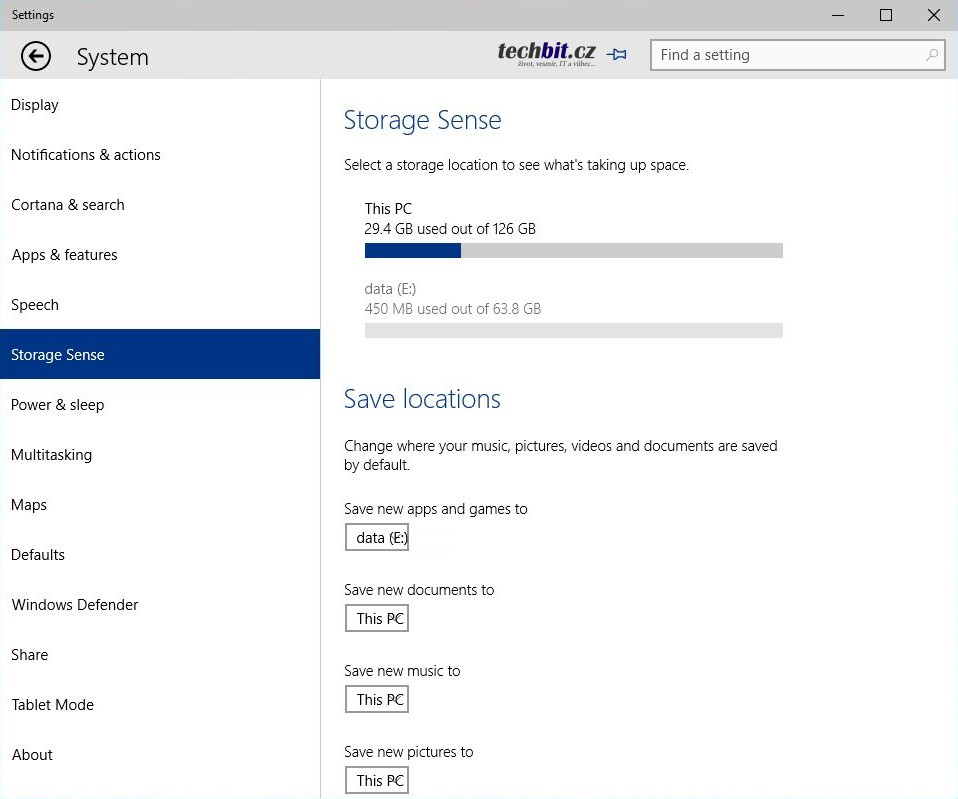Open the Display settings section
The image size is (958, 799).
coord(35,105)
